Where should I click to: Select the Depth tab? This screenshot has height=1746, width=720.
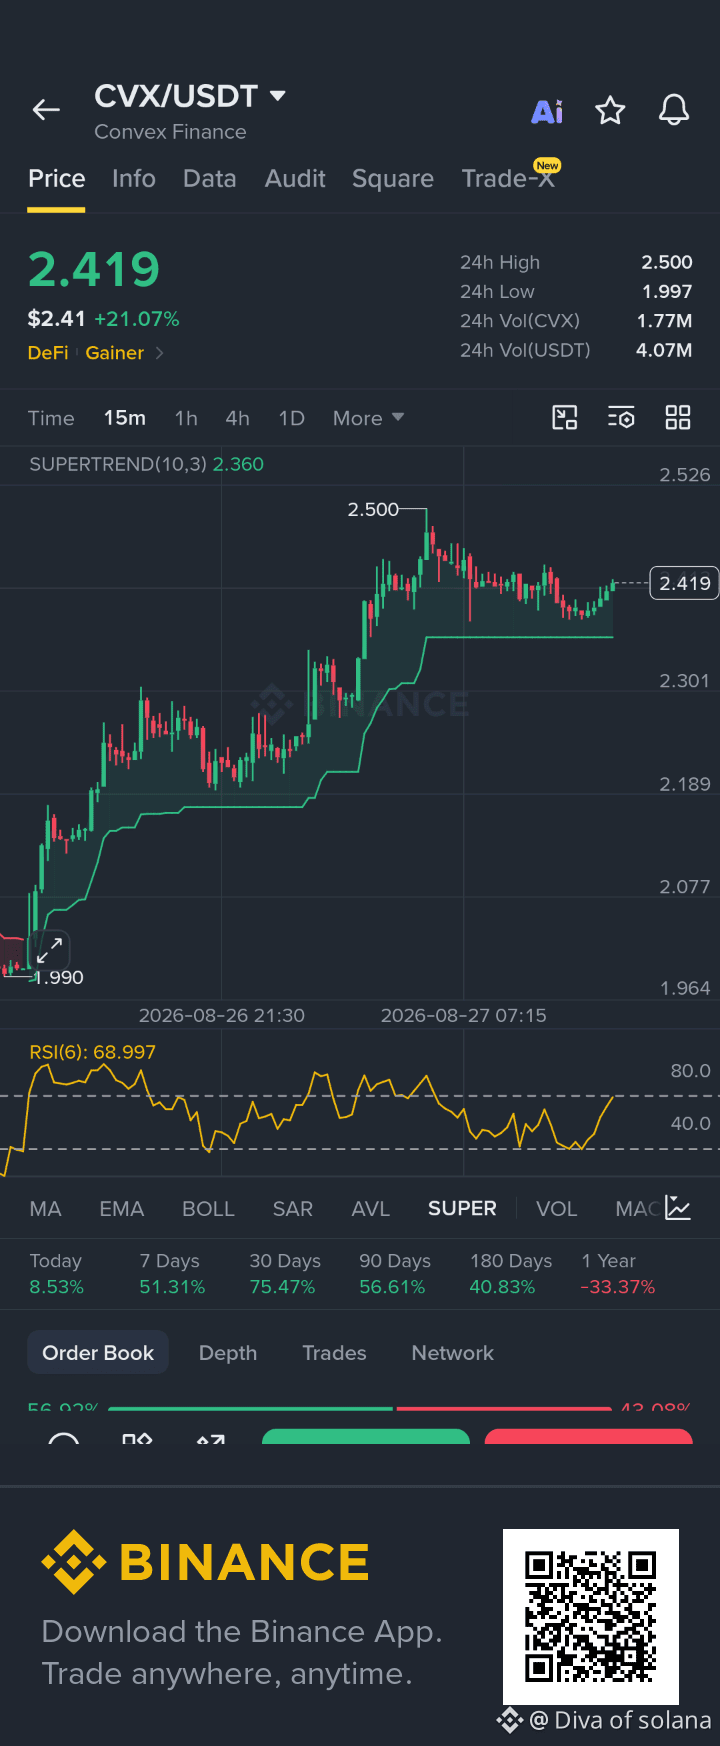[228, 1353]
